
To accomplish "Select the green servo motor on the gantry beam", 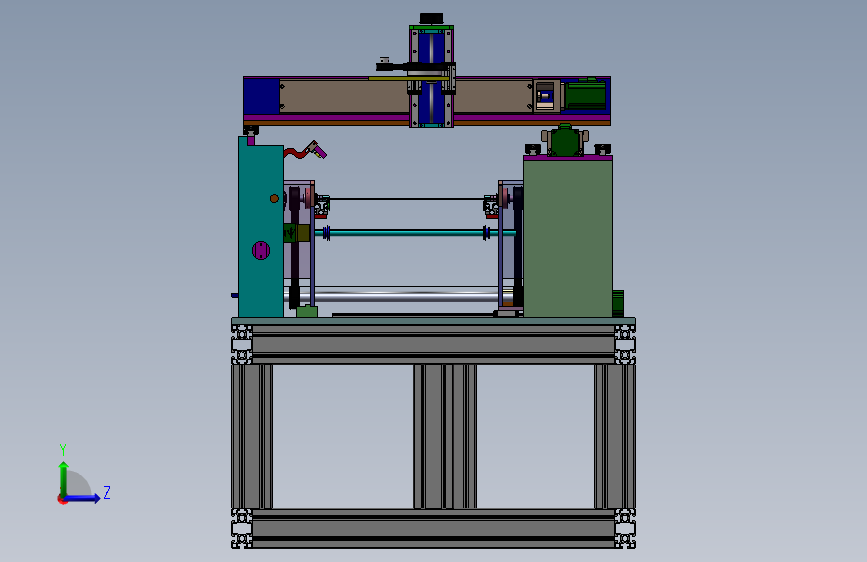I will (x=584, y=95).
